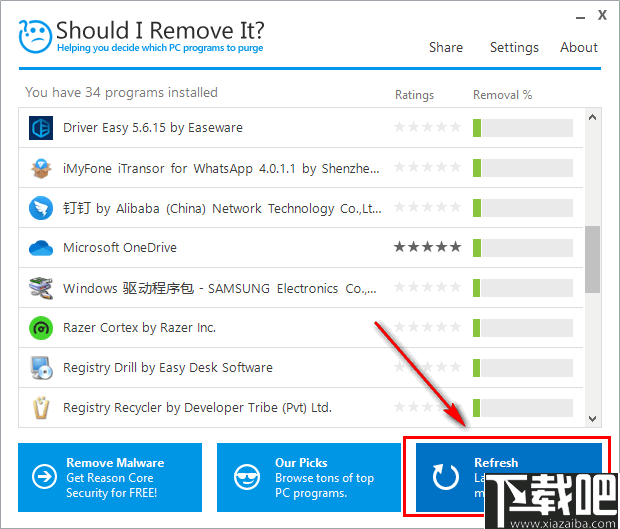Image resolution: width=620 pixels, height=529 pixels.
Task: Click the program list scrollbar thumb
Action: click(592, 259)
